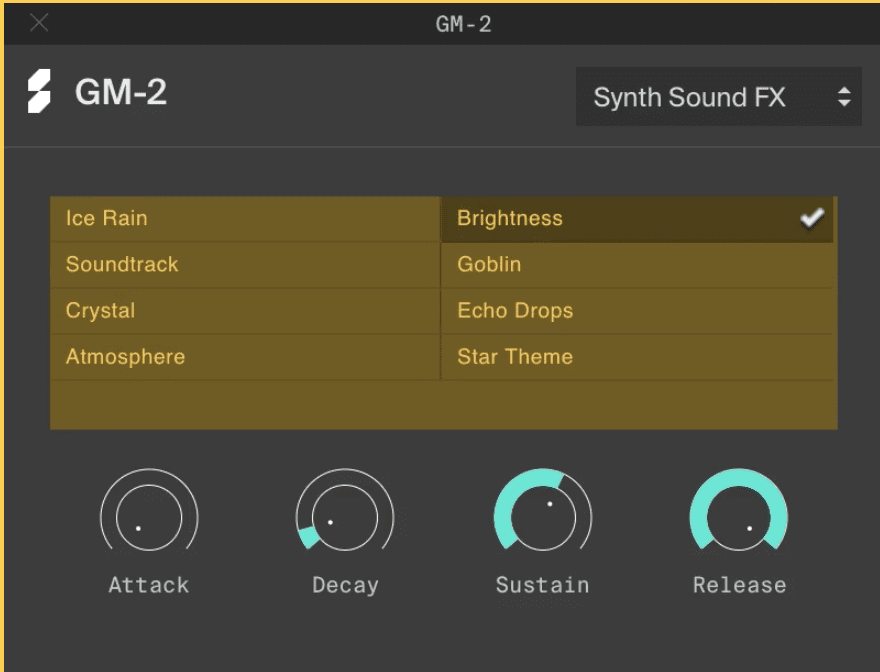This screenshot has height=672, width=880.
Task: Click the Sustain knob
Action: coord(542,517)
